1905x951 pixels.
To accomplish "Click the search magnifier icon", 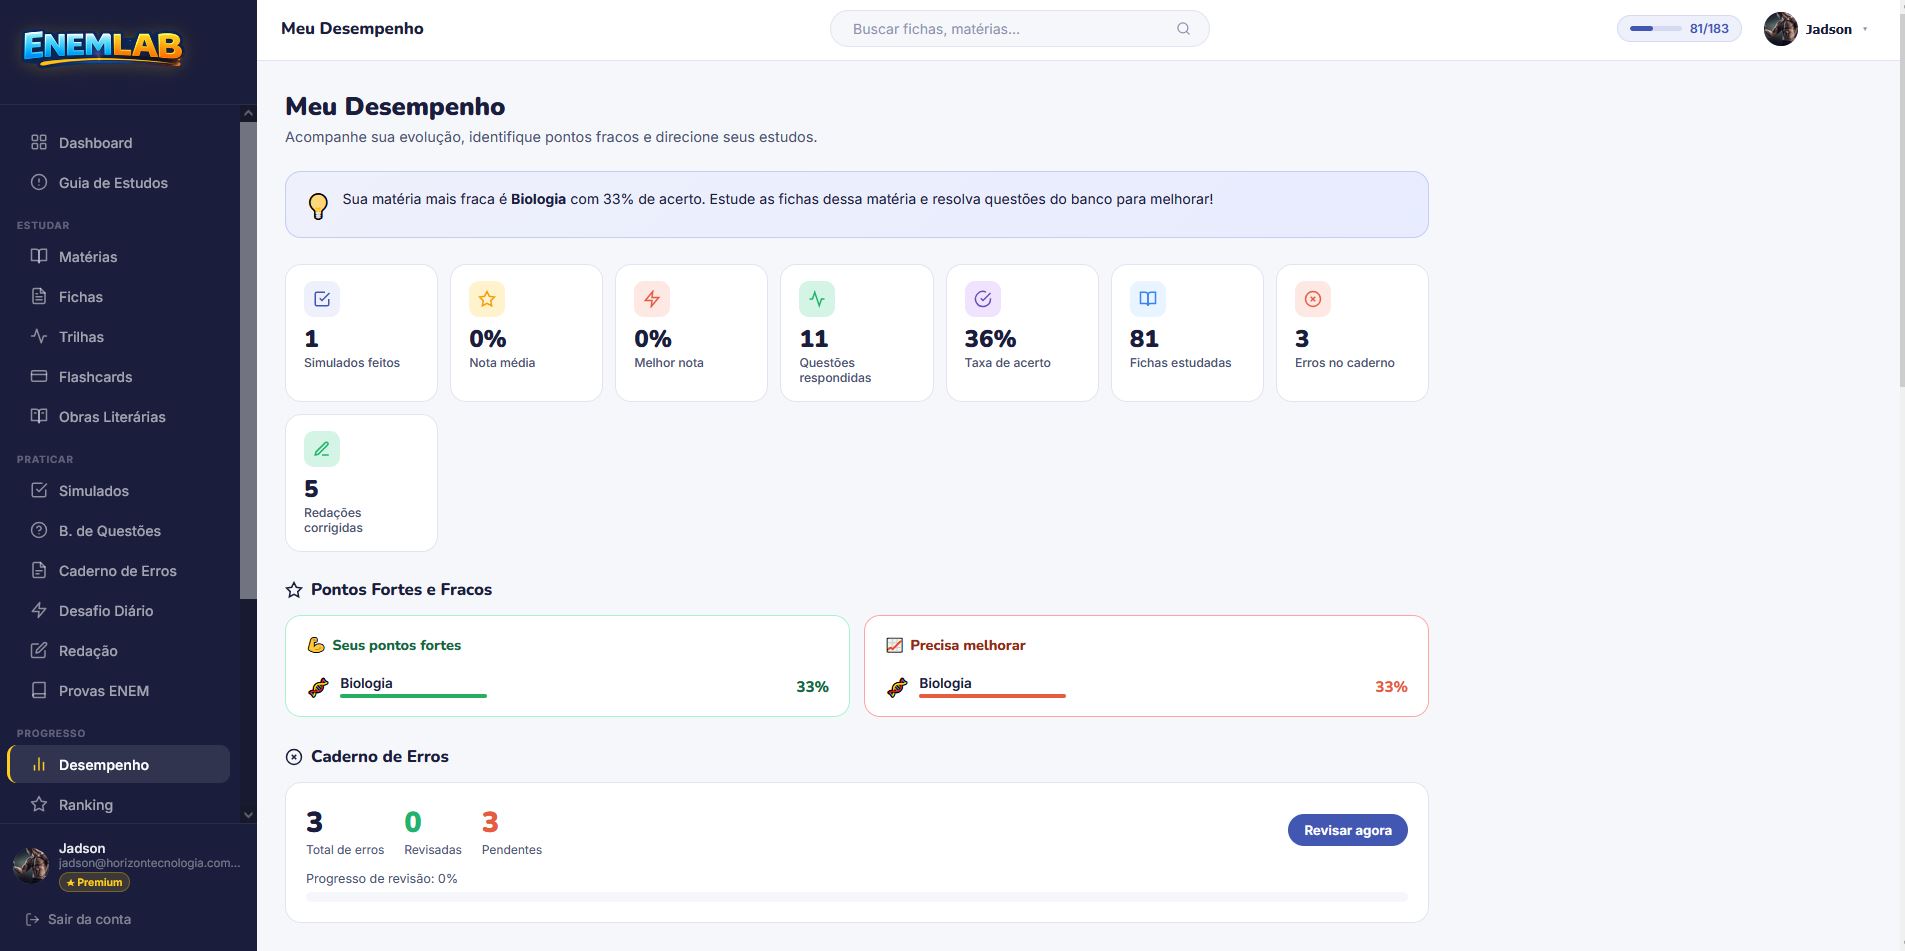I will coord(1183,29).
